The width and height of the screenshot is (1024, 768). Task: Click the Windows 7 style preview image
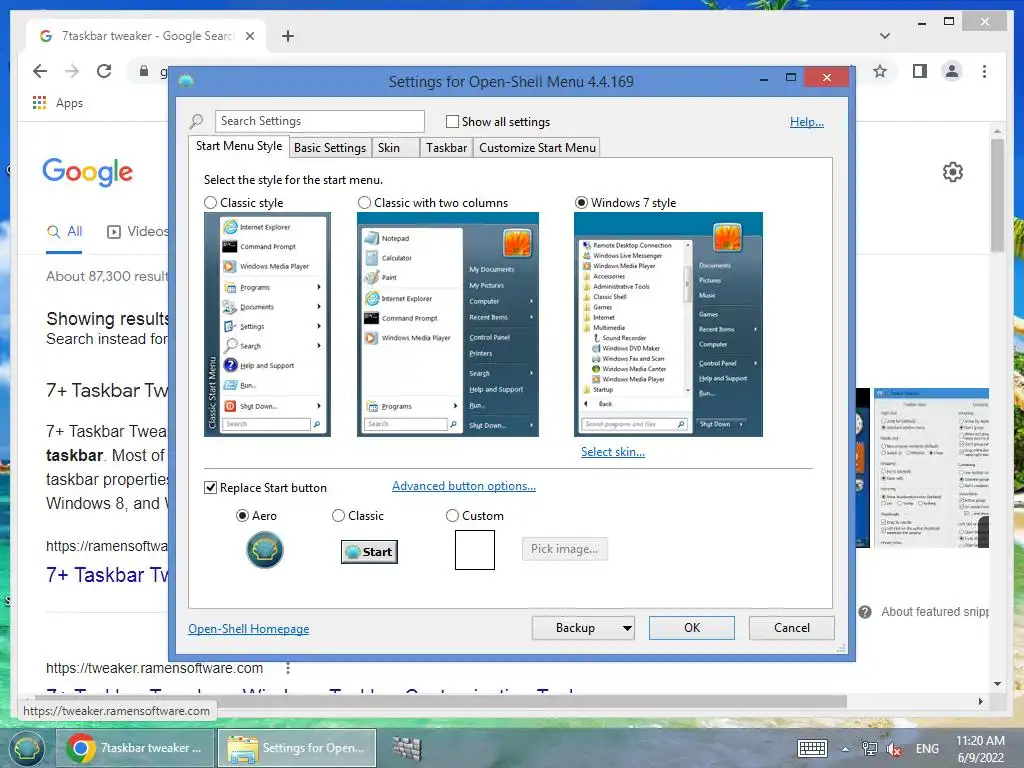tap(668, 324)
